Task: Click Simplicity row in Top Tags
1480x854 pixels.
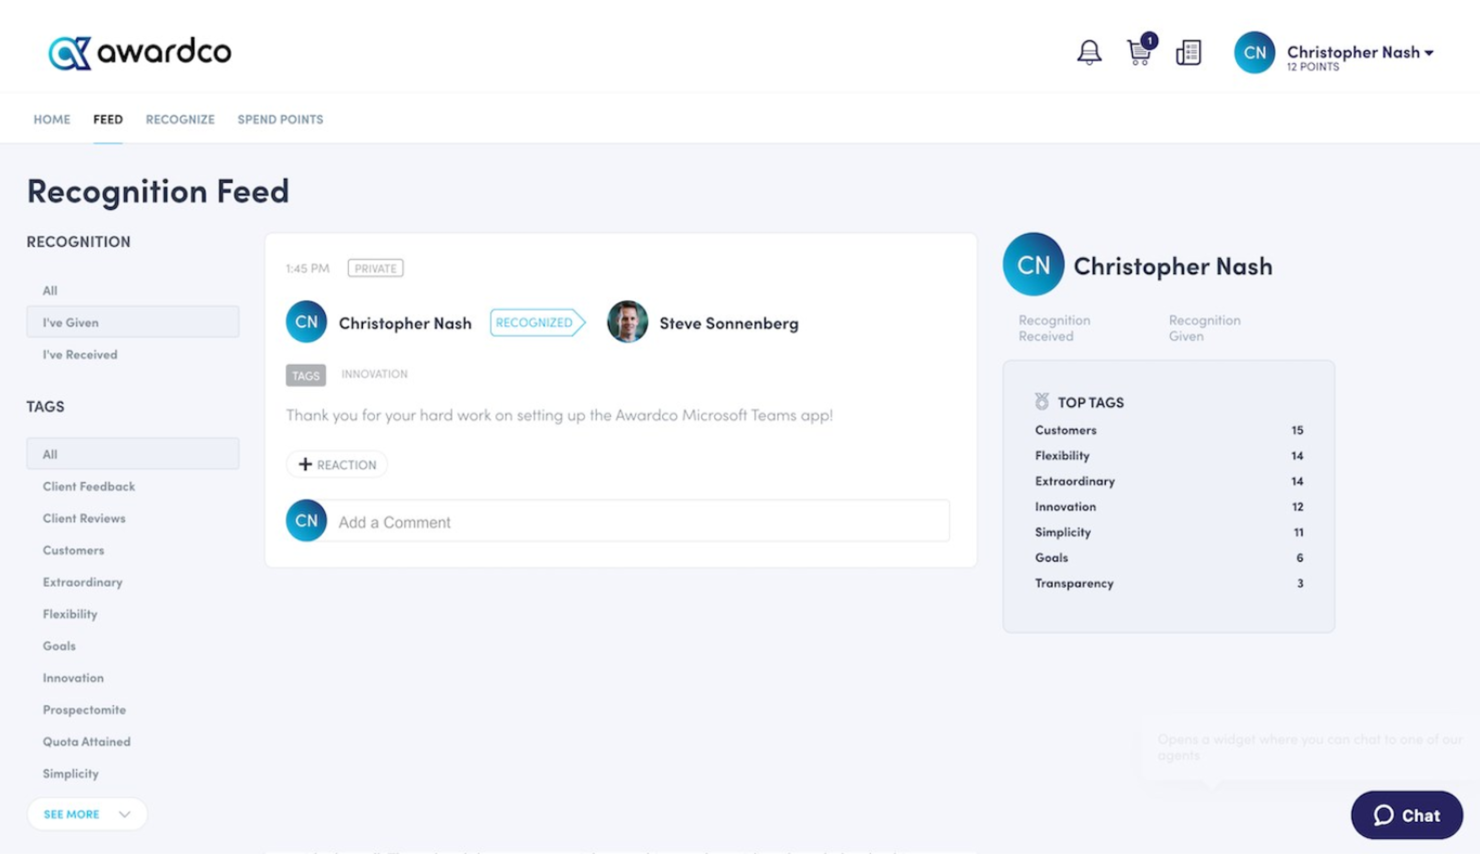Action: click(1169, 532)
